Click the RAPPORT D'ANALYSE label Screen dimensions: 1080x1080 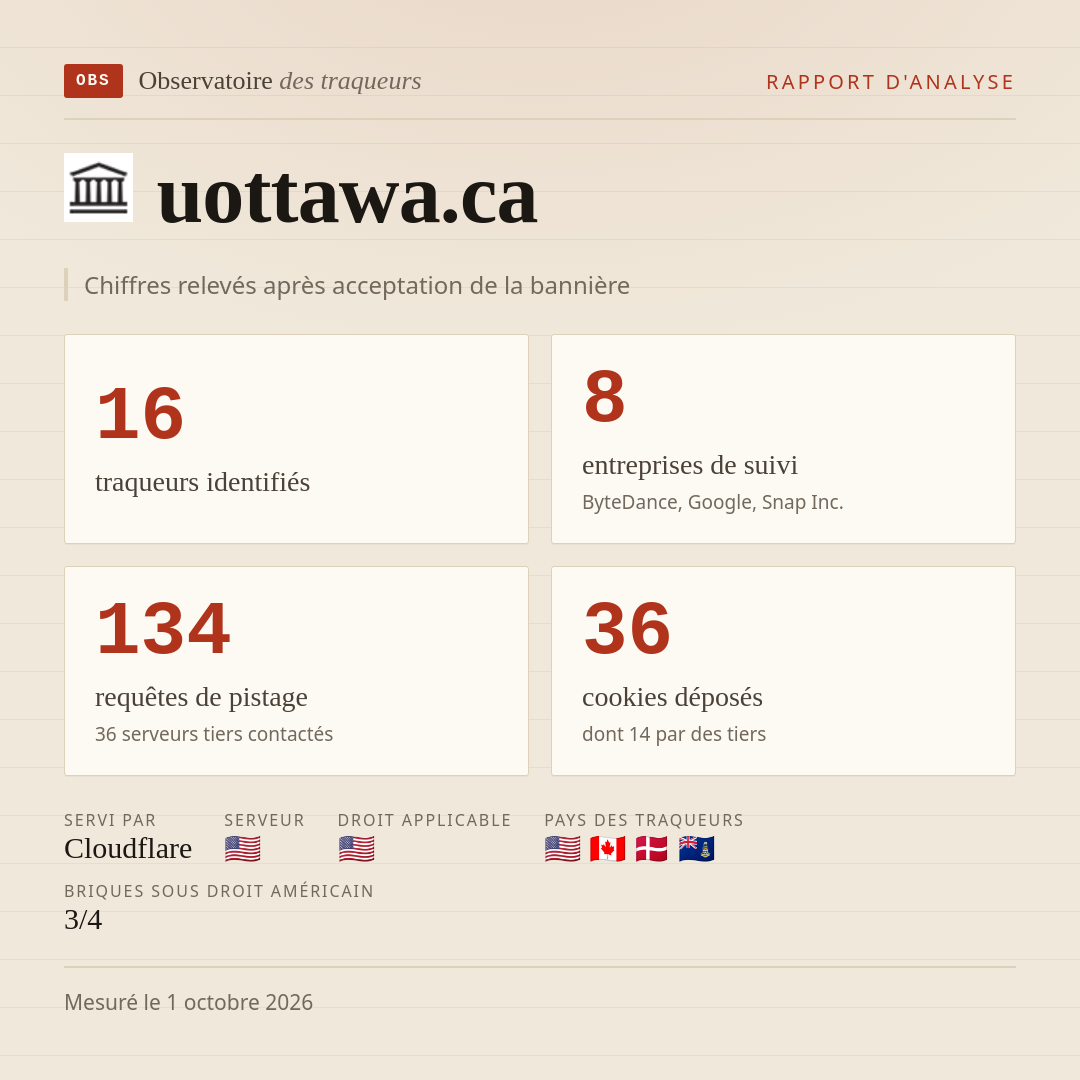(891, 82)
